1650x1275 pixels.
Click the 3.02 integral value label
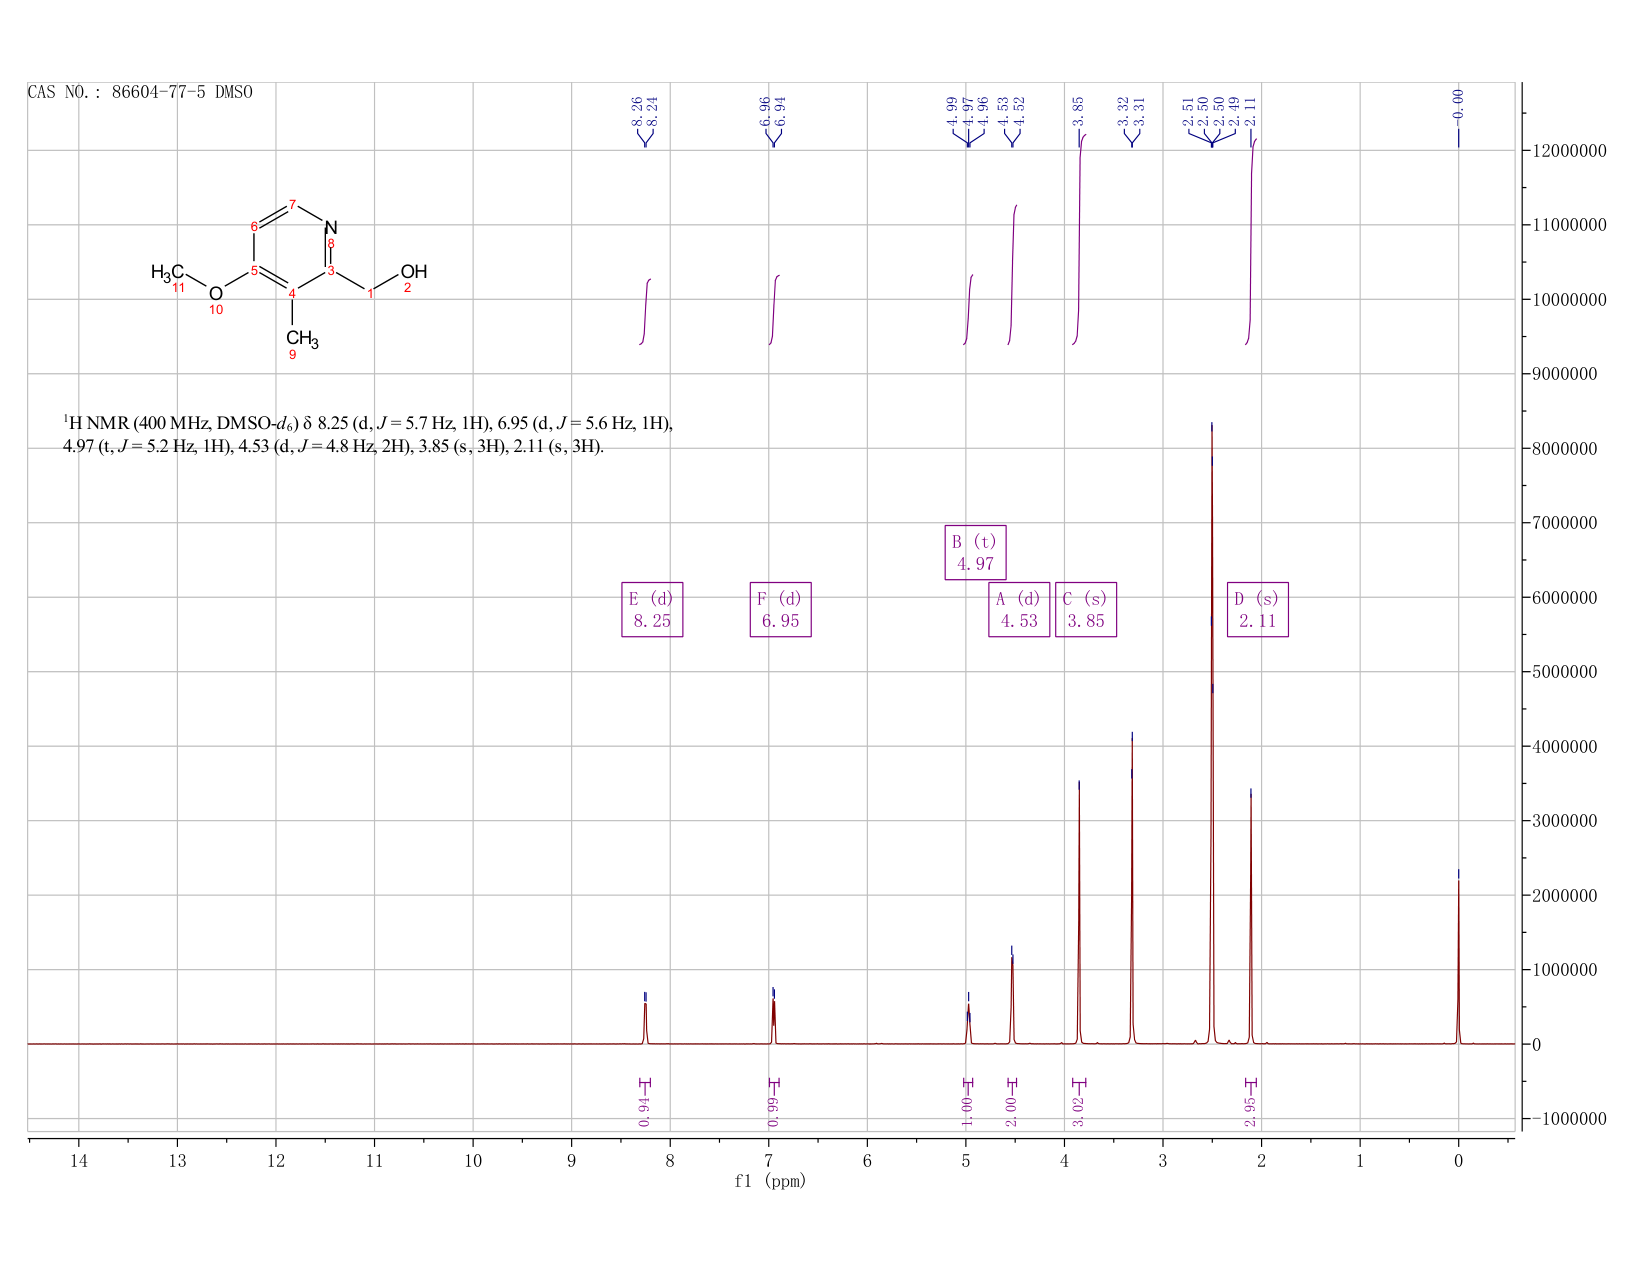(x=1078, y=1111)
